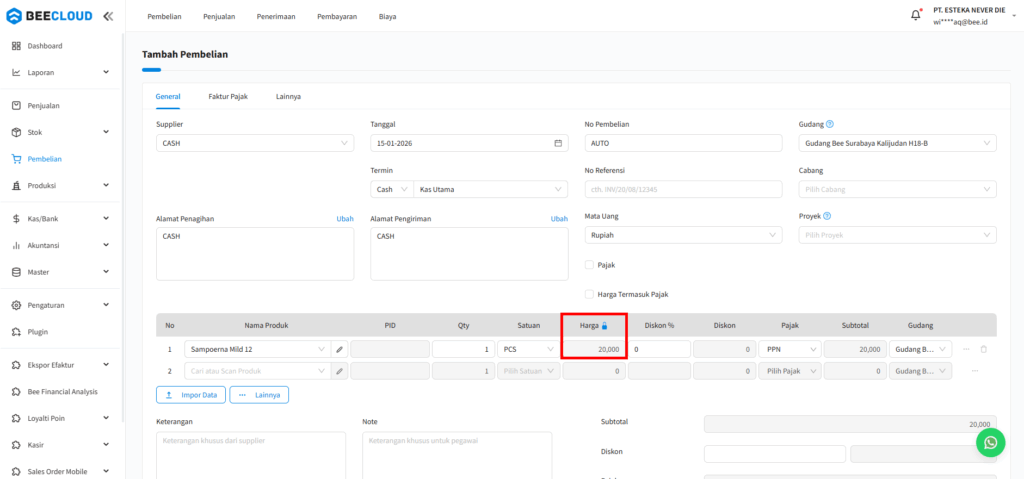Click the Produksi factory icon
This screenshot has height=479, width=1024.
(17, 186)
